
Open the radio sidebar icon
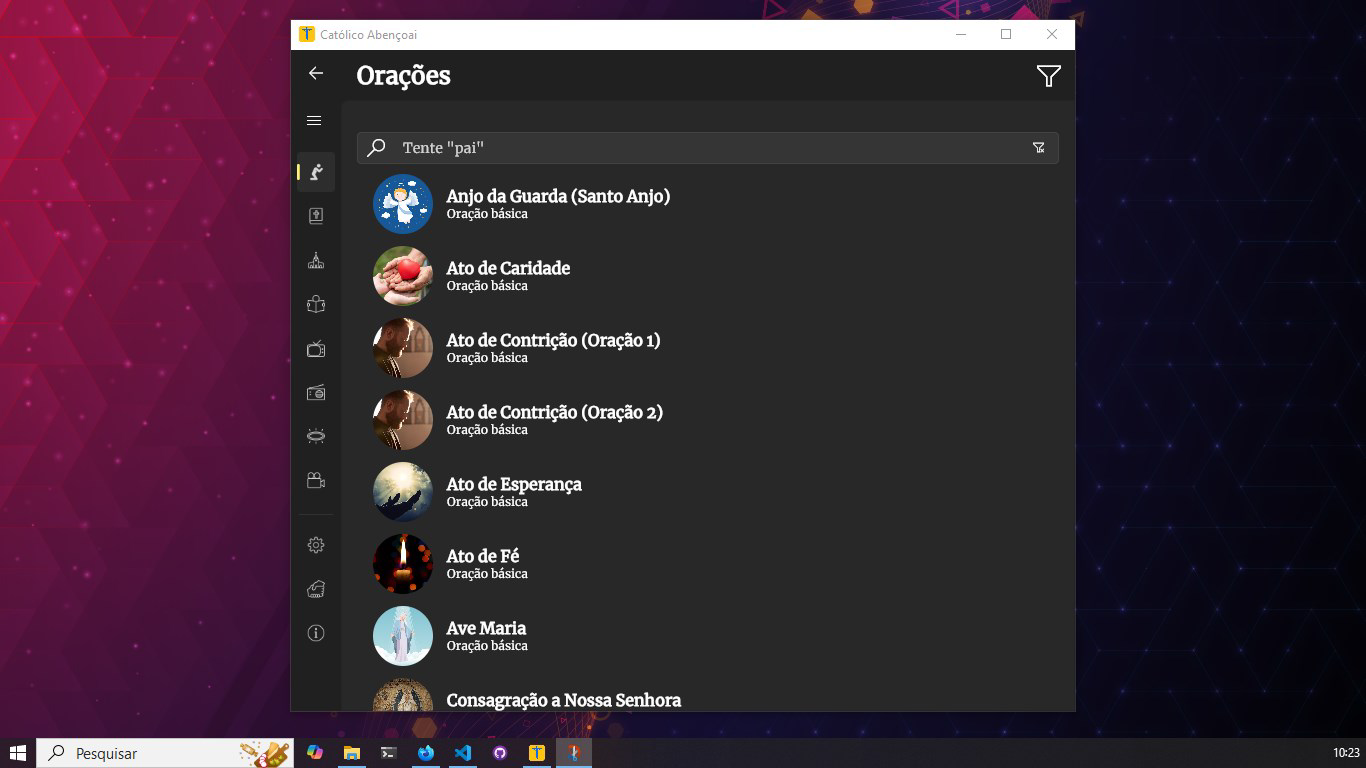point(316,392)
